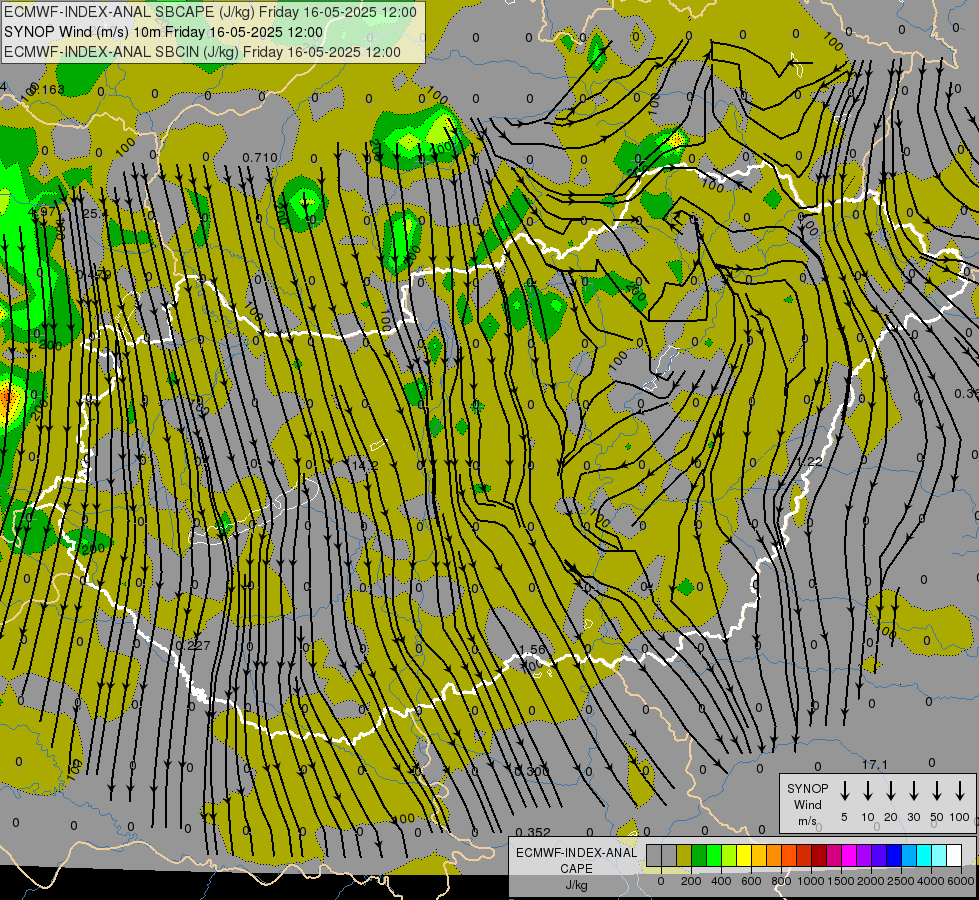Click the 'ECMWF-INDEX-ANAL SBCIN (J/kg)' title line
The image size is (979, 900).
tap(202, 52)
